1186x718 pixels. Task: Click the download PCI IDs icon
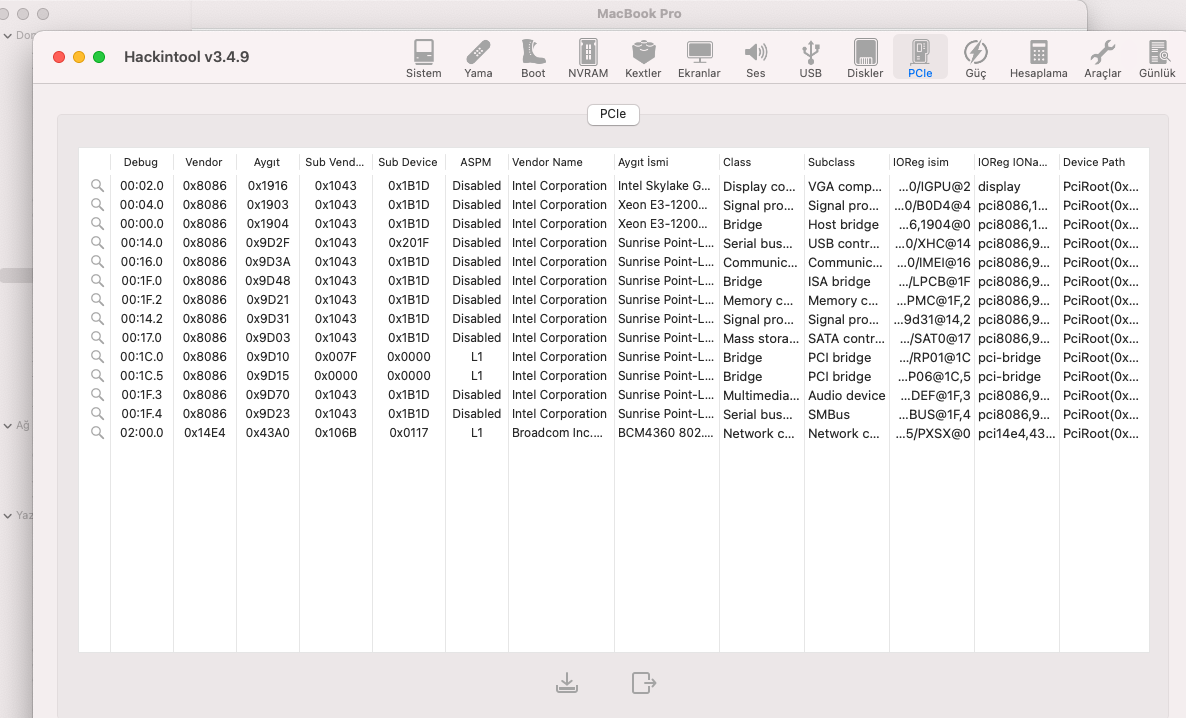coord(567,683)
